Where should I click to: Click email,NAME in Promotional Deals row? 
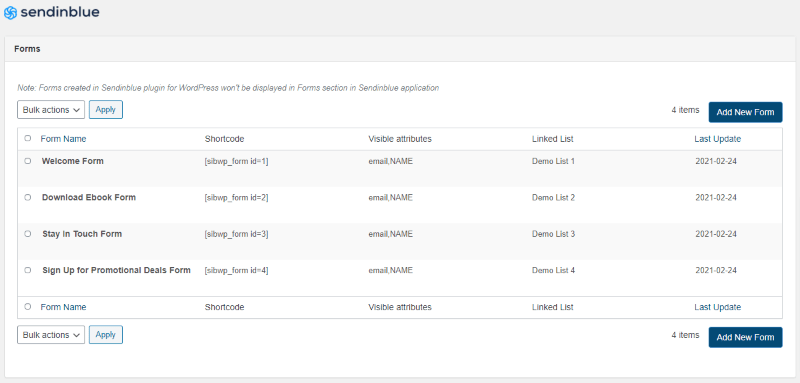390,270
